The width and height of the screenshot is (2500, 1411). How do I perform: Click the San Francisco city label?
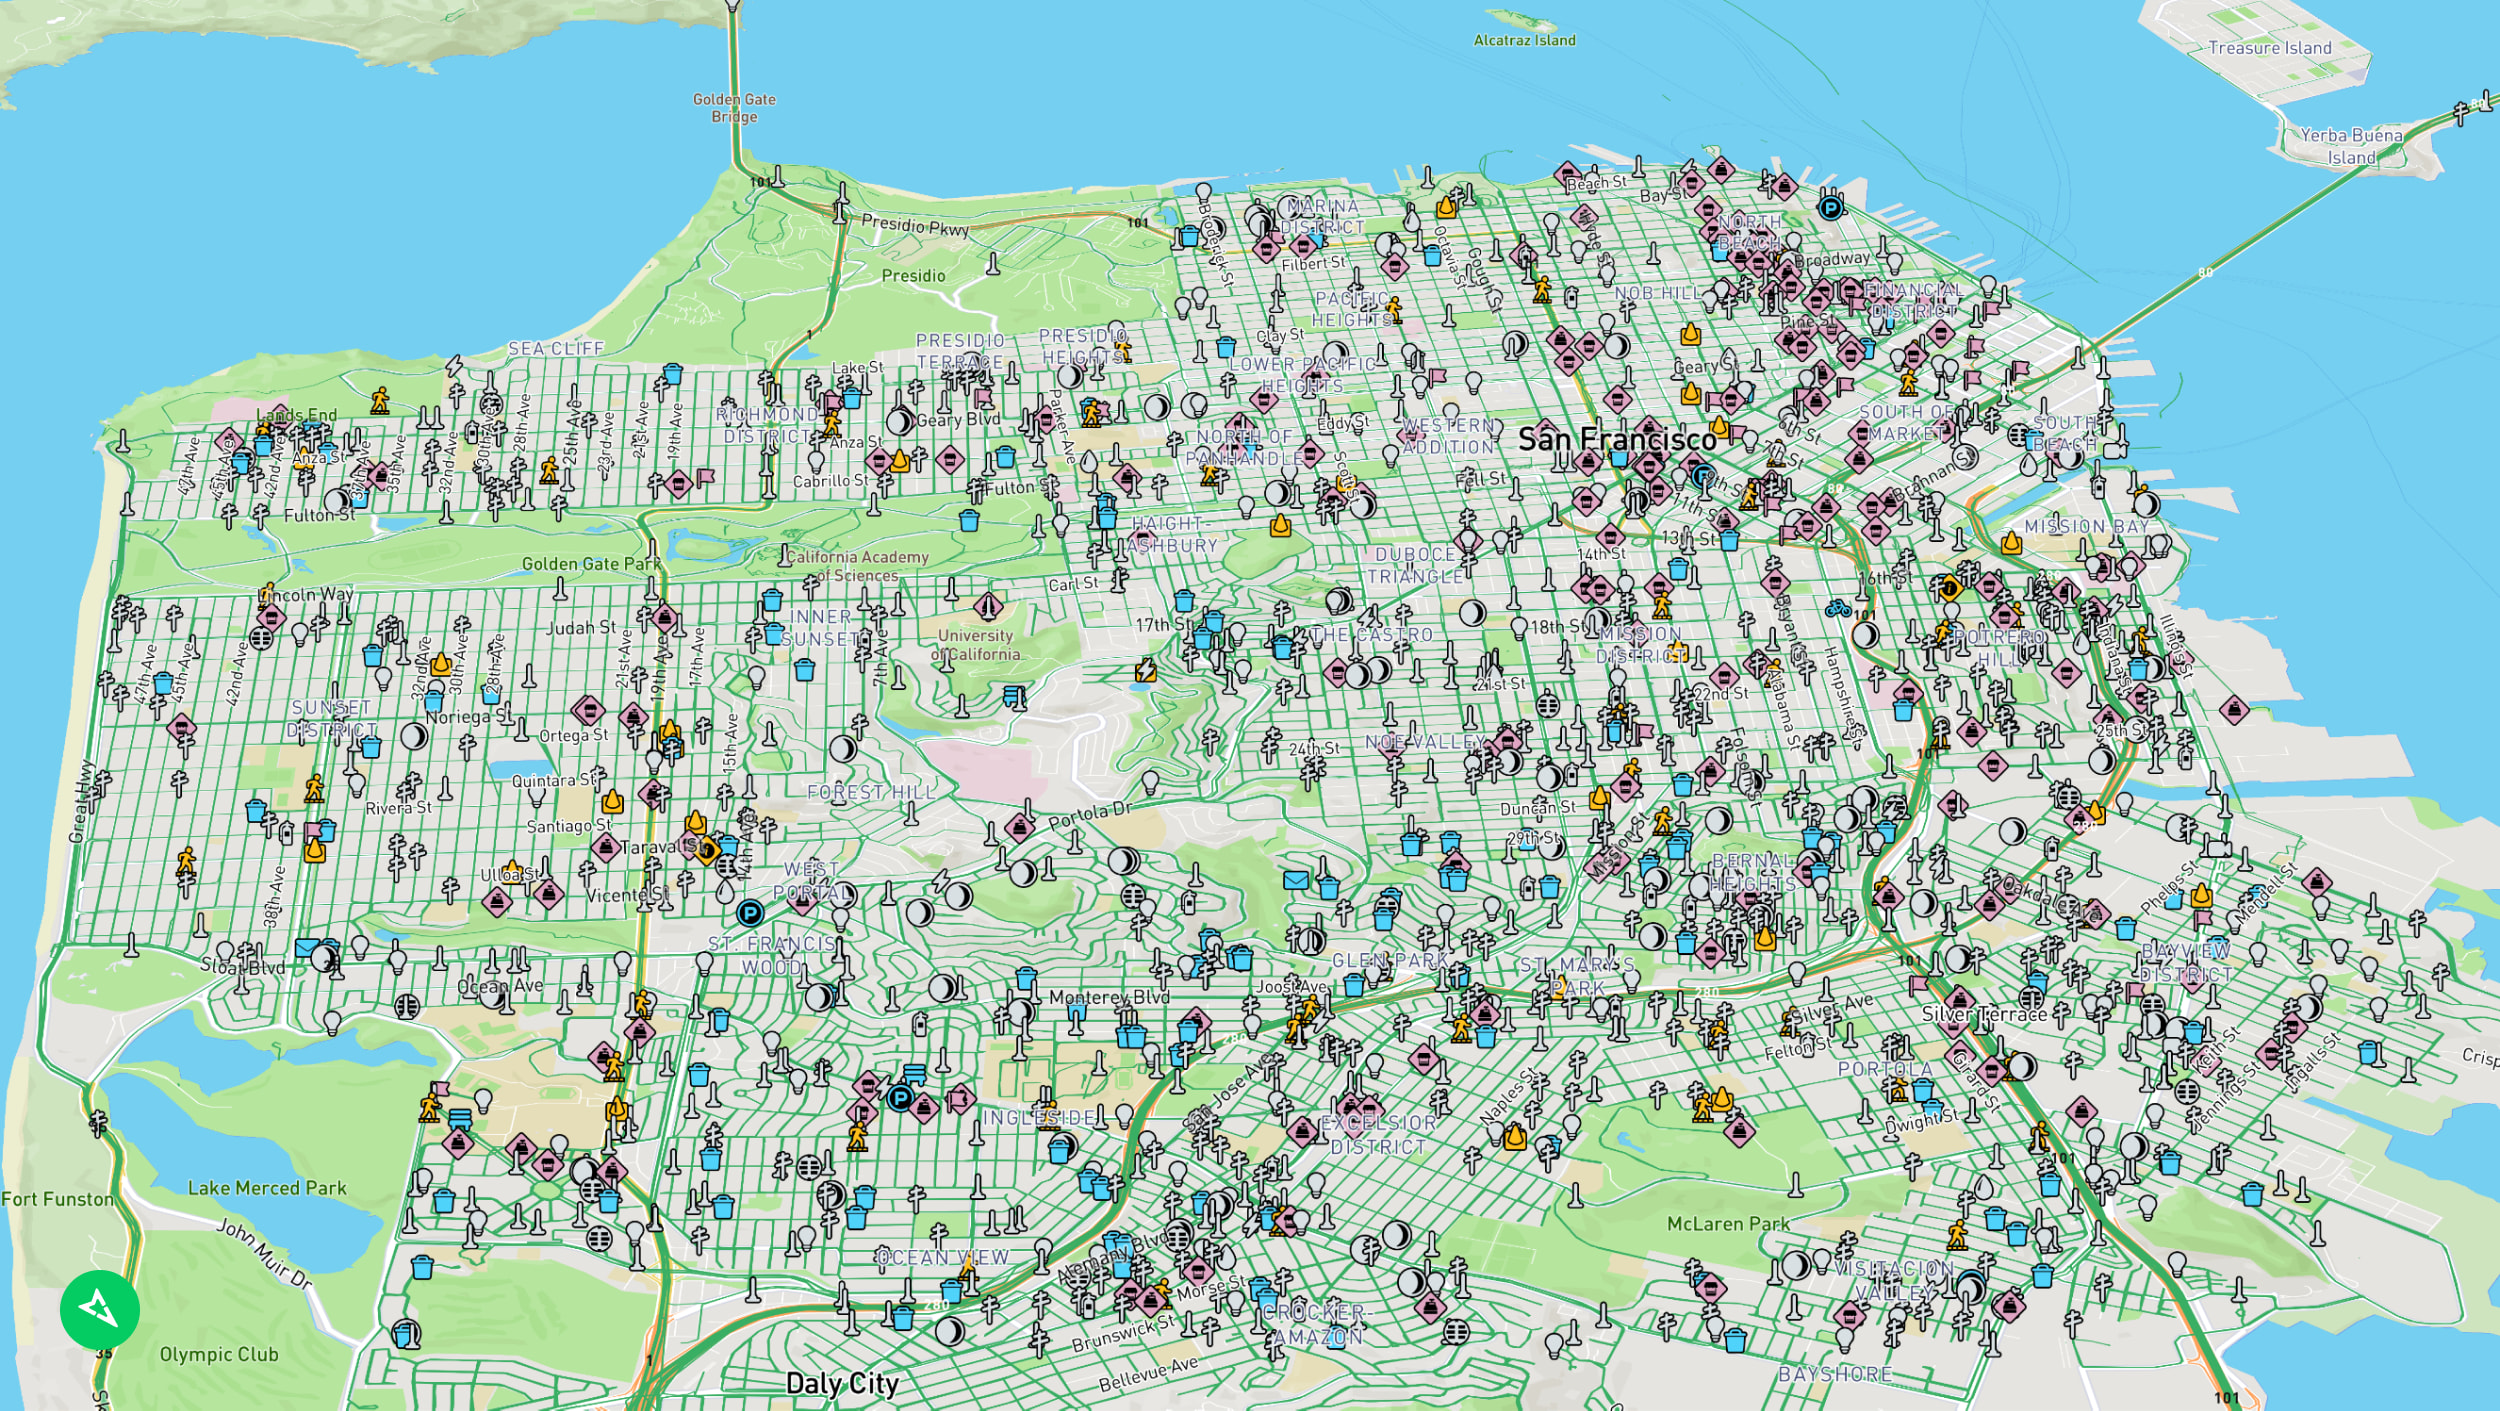click(1616, 438)
